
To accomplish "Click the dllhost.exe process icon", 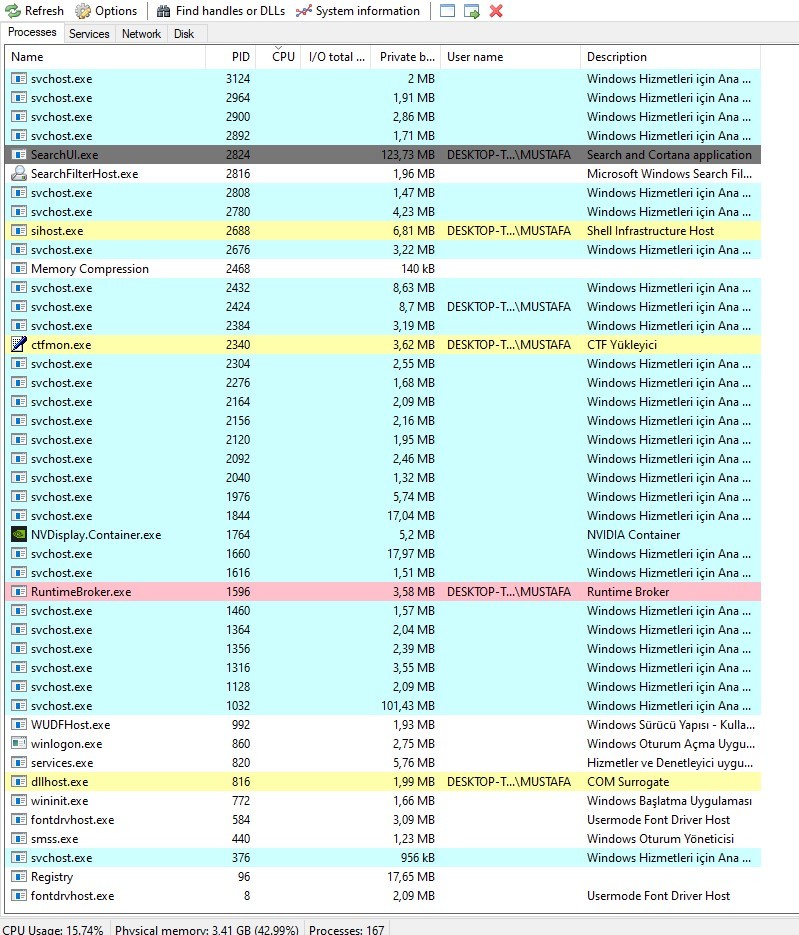I will pyautogui.click(x=19, y=782).
